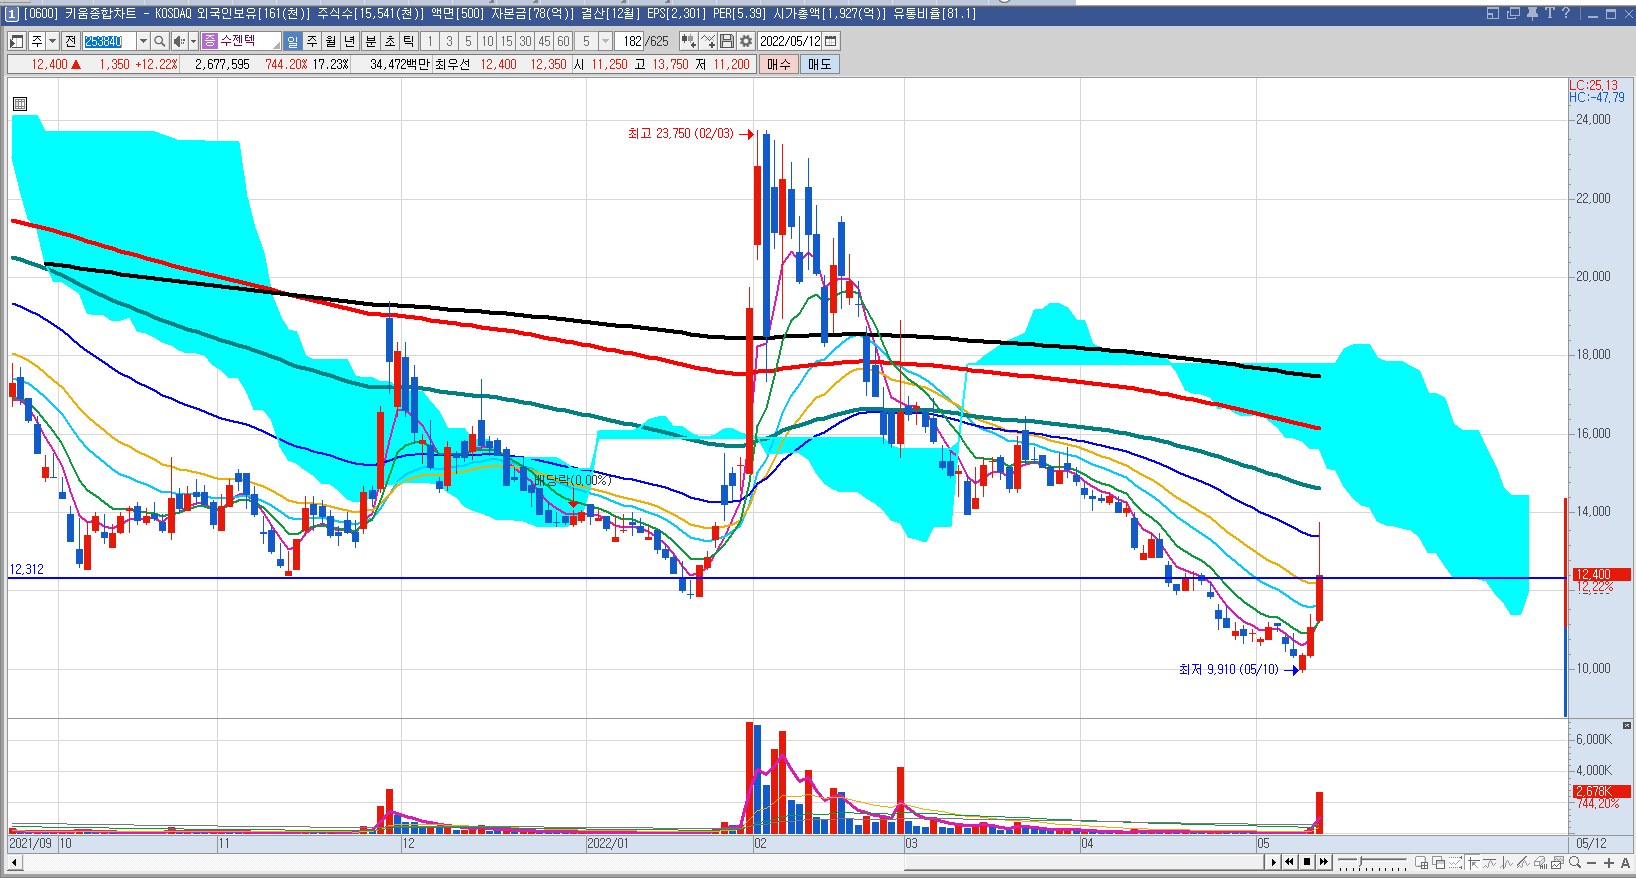Click the duplicate window icon in title bar
The width and height of the screenshot is (1636, 878).
pos(1513,13)
